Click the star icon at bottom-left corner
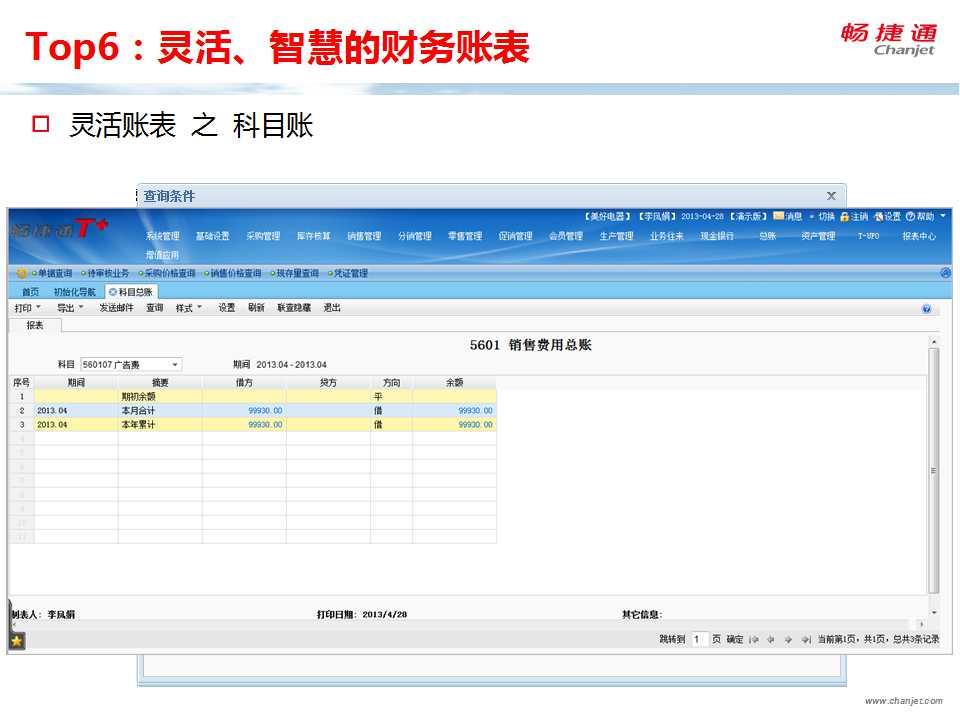Viewport: 960px width, 720px height. [17, 641]
